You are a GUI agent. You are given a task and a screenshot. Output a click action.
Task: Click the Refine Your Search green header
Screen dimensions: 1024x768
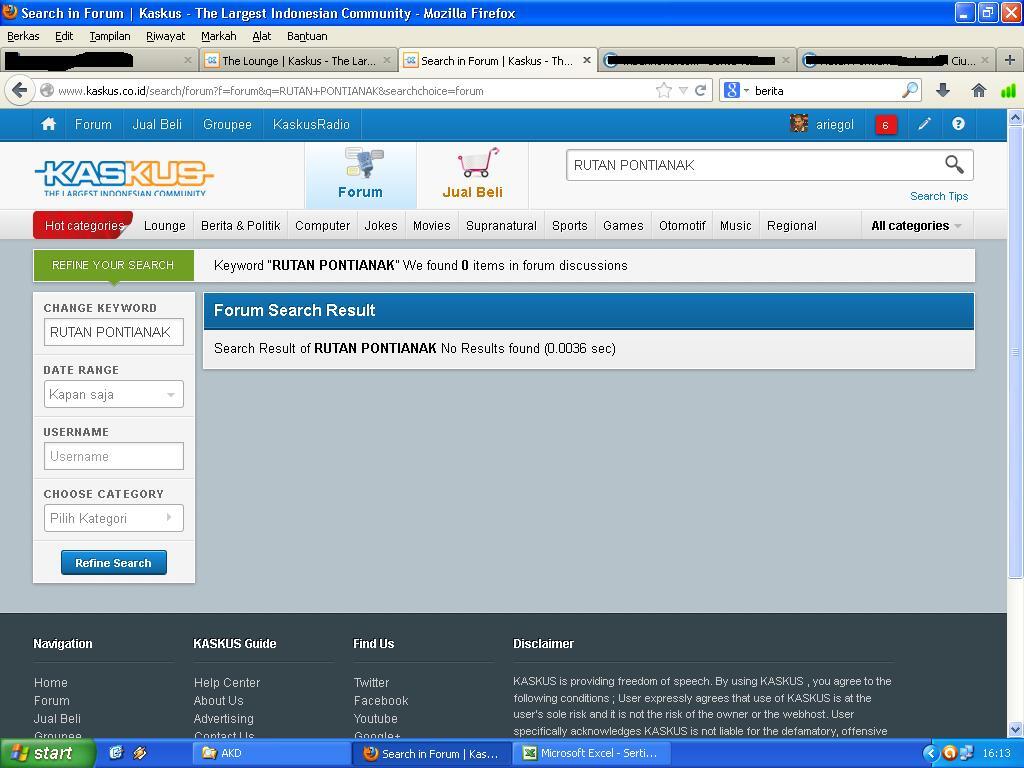coord(114,264)
